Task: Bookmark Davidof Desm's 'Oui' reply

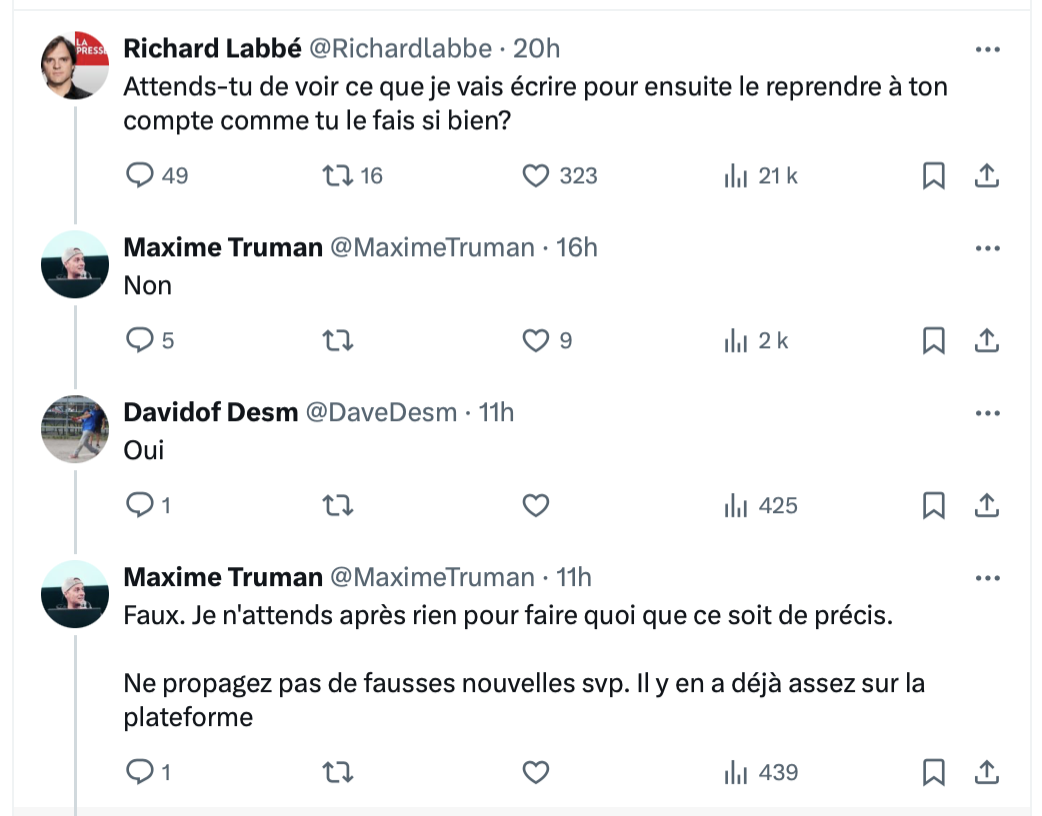Action: point(934,506)
